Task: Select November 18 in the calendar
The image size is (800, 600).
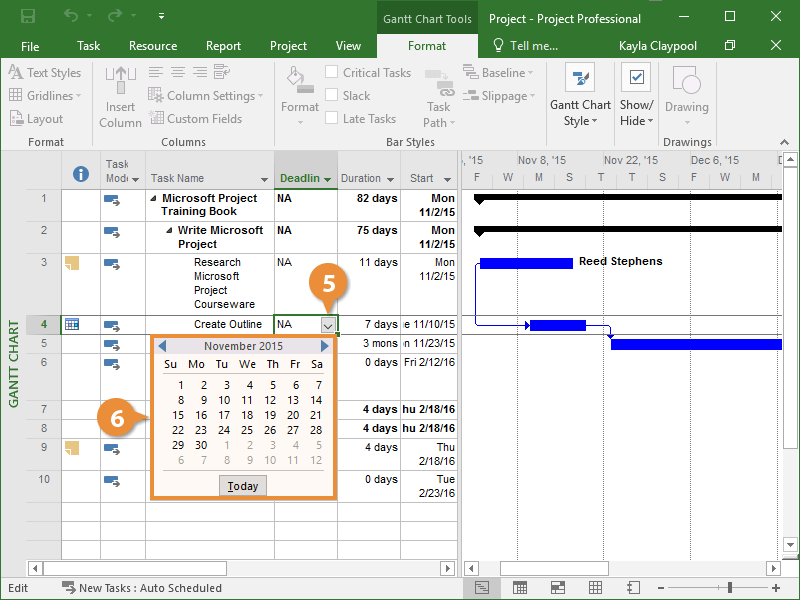Action: tap(247, 415)
